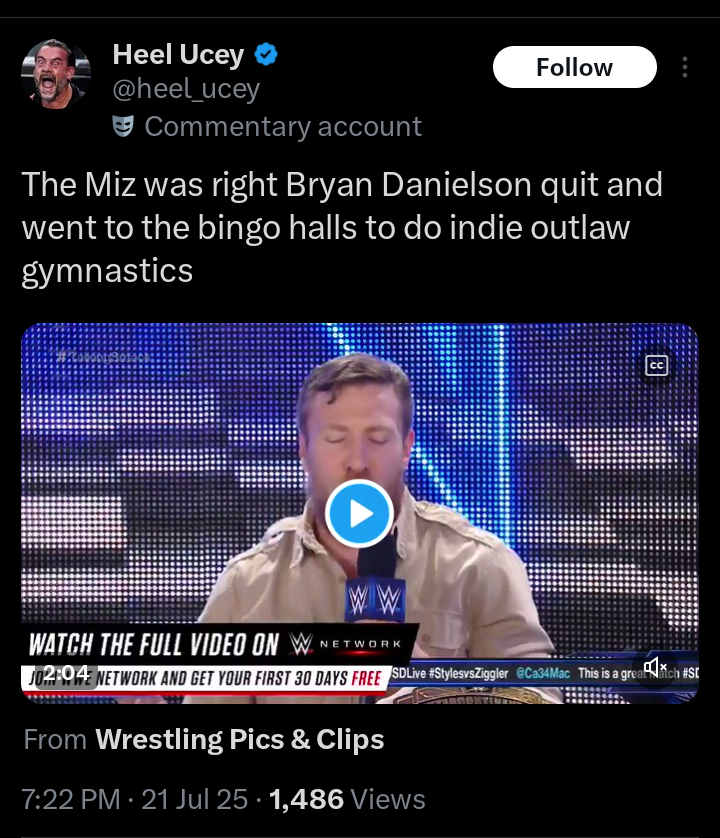
Task: Open the three-dot more options menu
Action: point(685,67)
